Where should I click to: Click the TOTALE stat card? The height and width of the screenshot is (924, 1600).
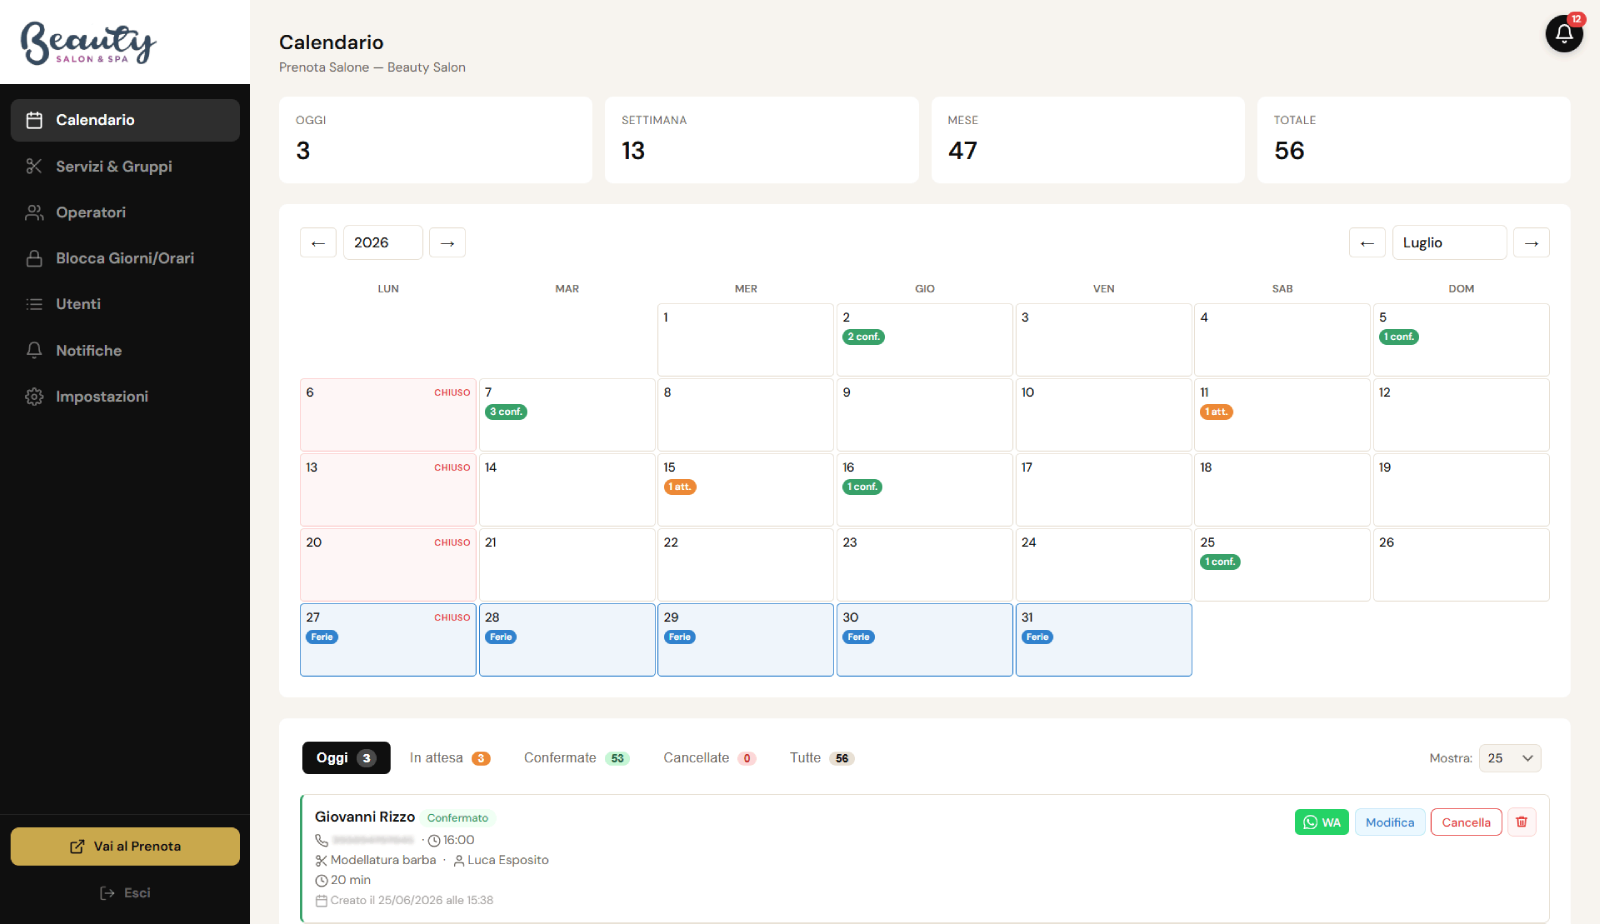1414,140
